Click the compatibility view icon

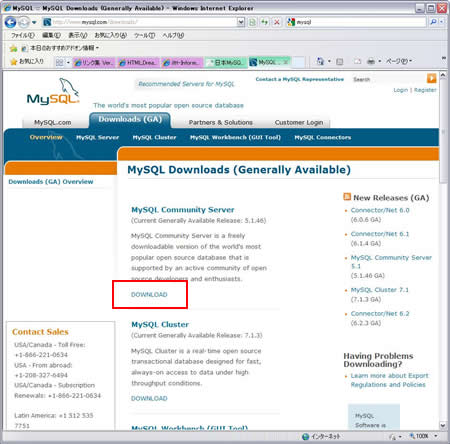pyautogui.click(x=253, y=22)
